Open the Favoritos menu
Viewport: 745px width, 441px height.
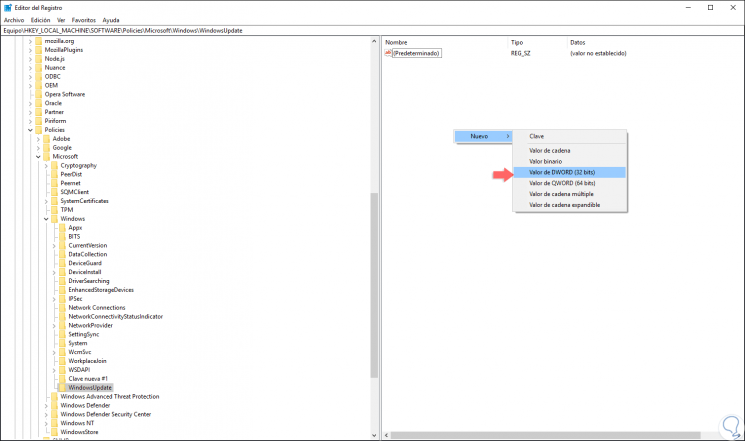click(84, 20)
